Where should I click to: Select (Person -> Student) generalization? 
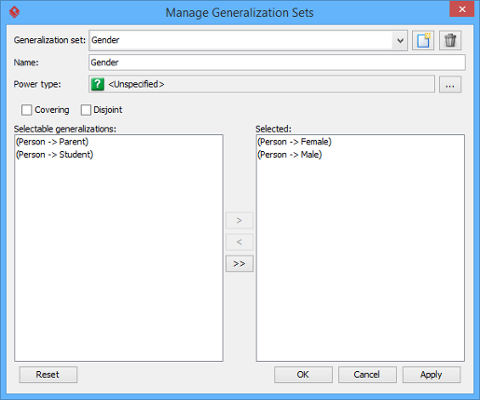point(55,155)
